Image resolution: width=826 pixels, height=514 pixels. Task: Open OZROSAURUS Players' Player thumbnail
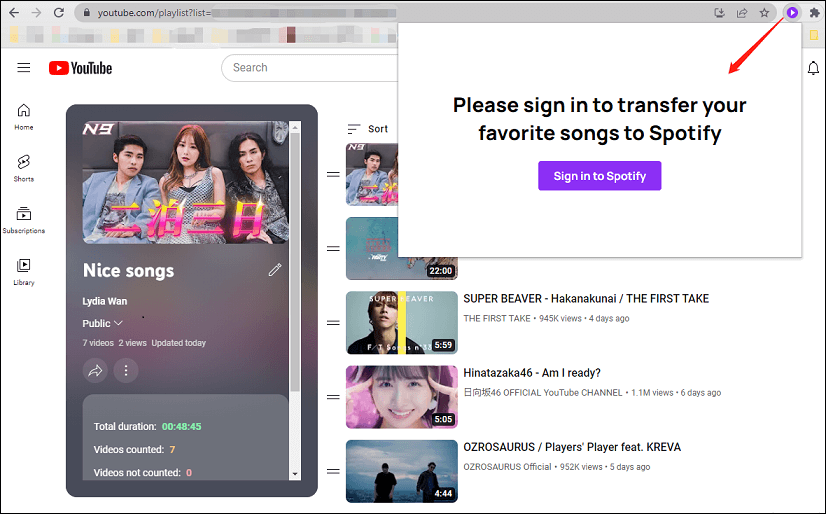pyautogui.click(x=401, y=471)
